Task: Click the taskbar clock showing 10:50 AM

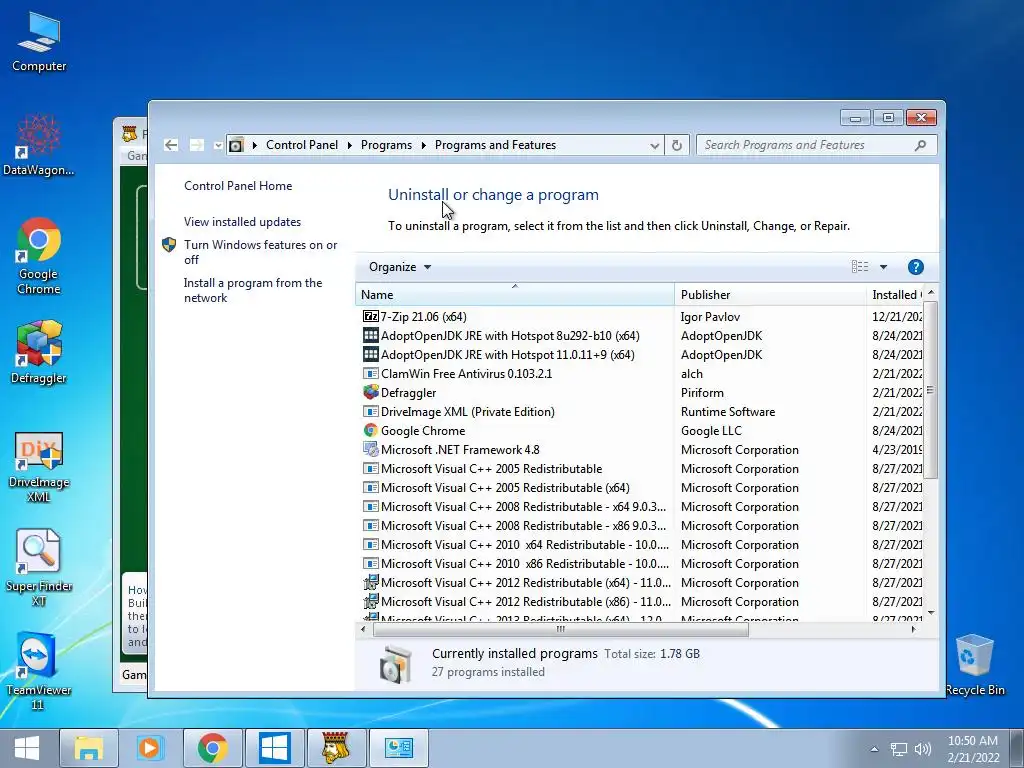Action: 972,748
